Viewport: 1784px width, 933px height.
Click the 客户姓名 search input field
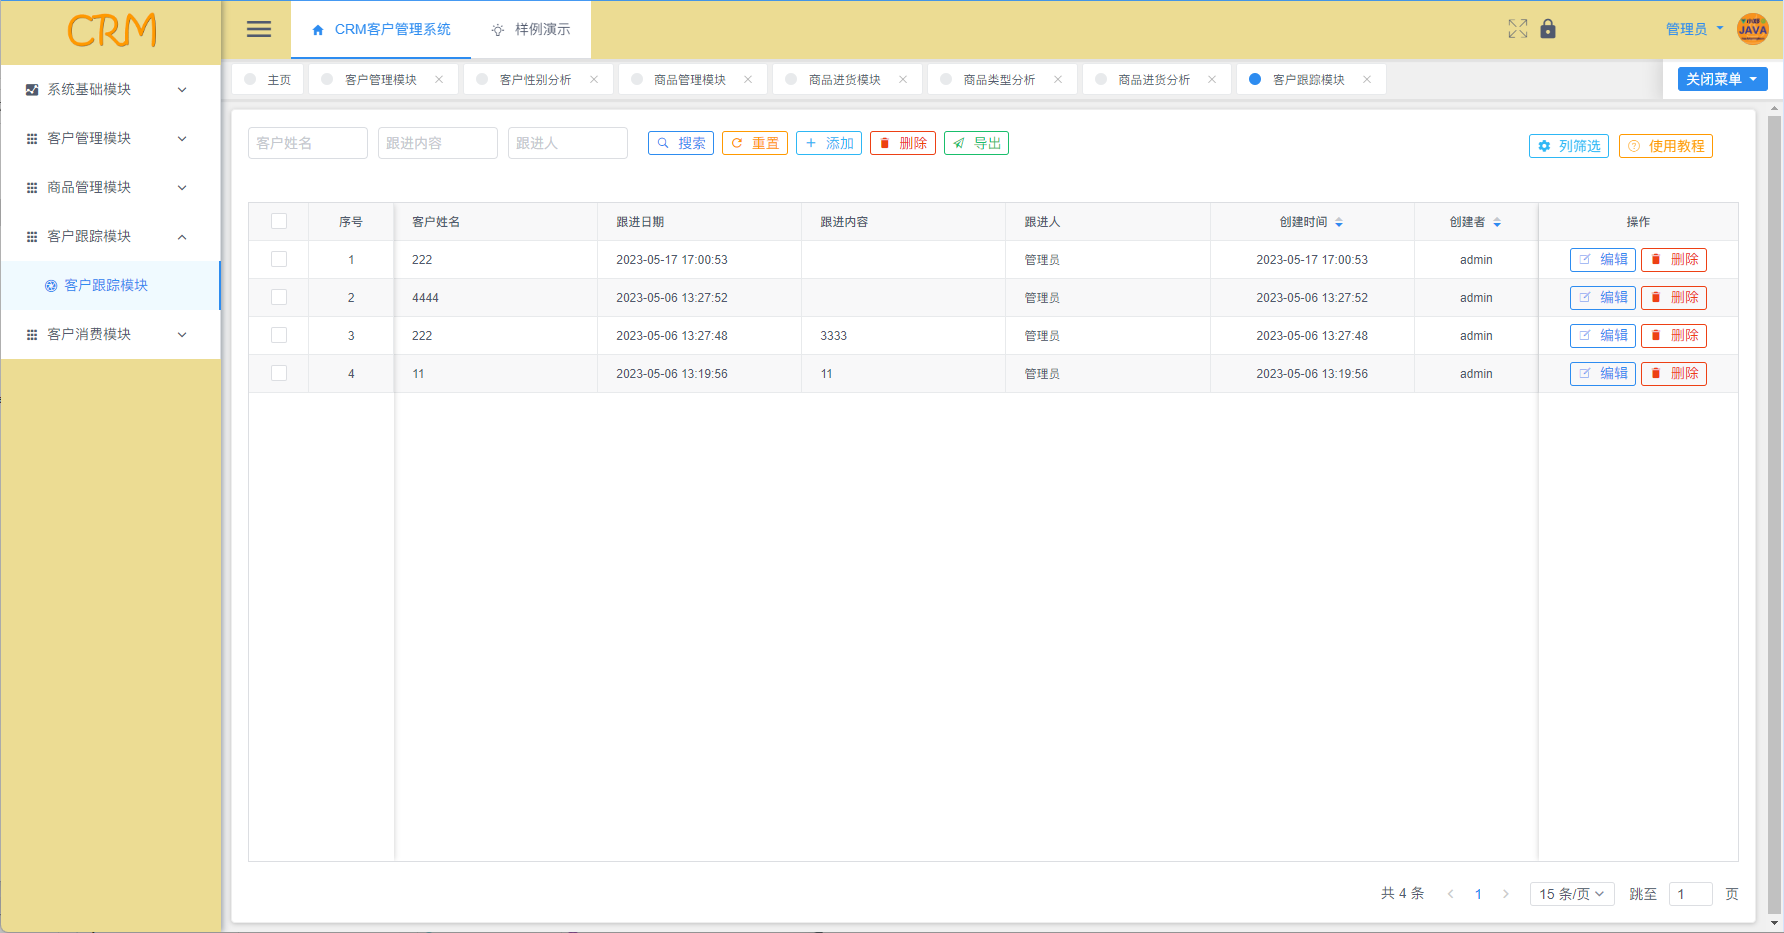coord(307,144)
